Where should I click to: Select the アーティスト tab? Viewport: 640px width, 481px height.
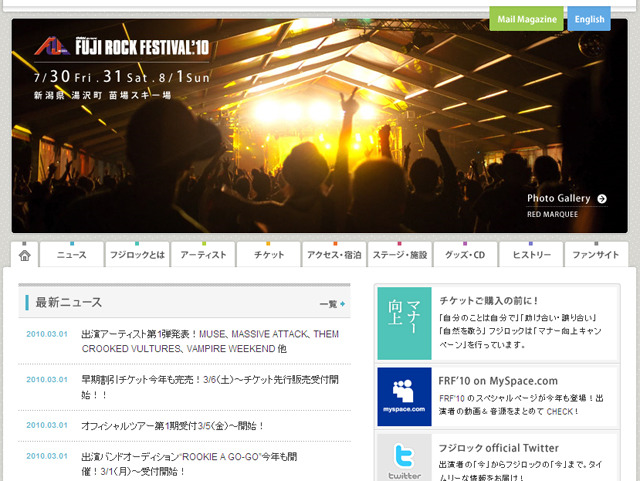203,254
